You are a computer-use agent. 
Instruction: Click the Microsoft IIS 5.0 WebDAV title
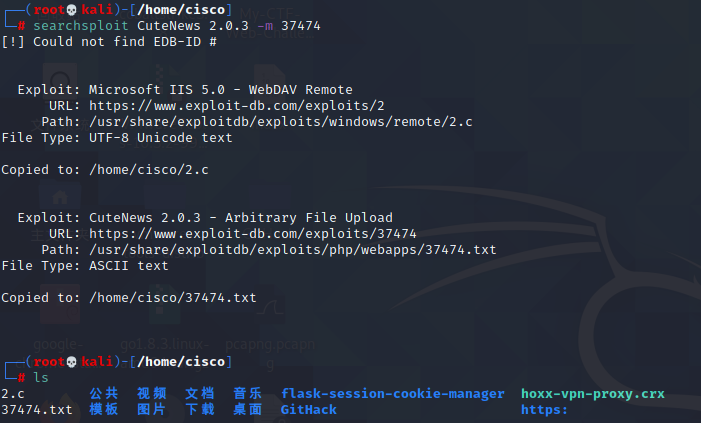pyautogui.click(x=221, y=89)
